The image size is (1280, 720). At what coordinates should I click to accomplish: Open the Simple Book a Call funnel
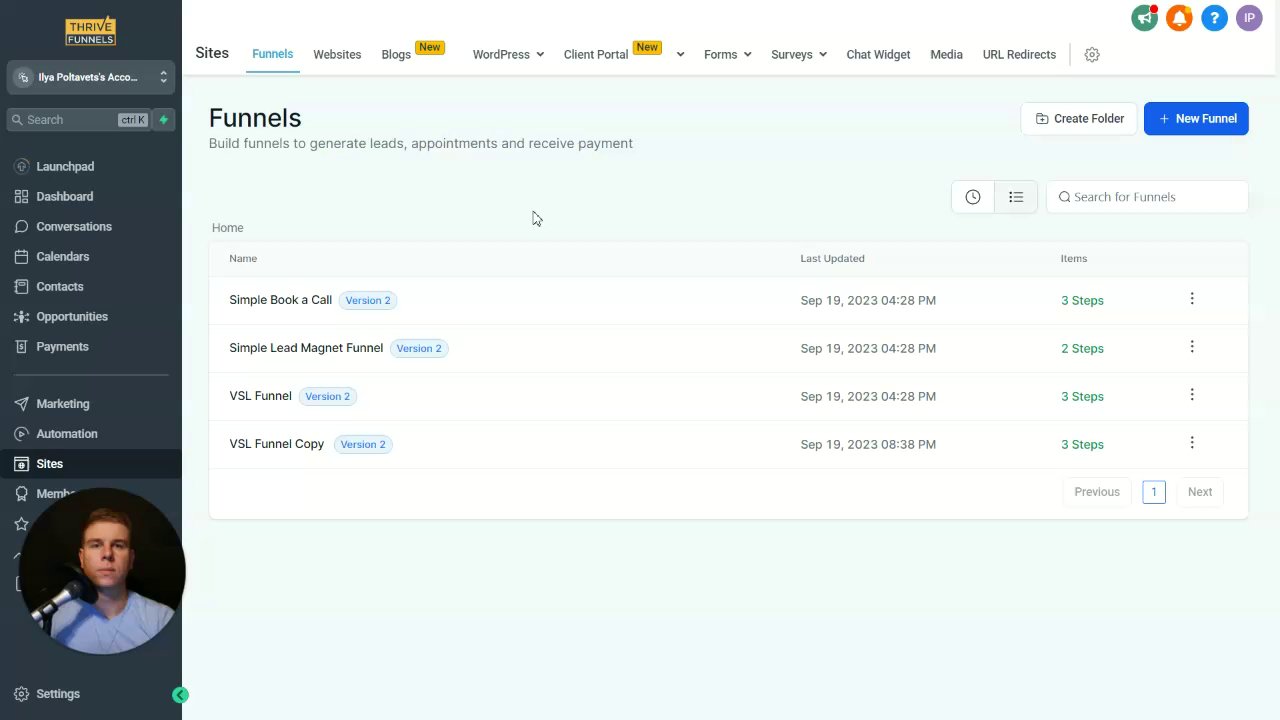coord(280,300)
